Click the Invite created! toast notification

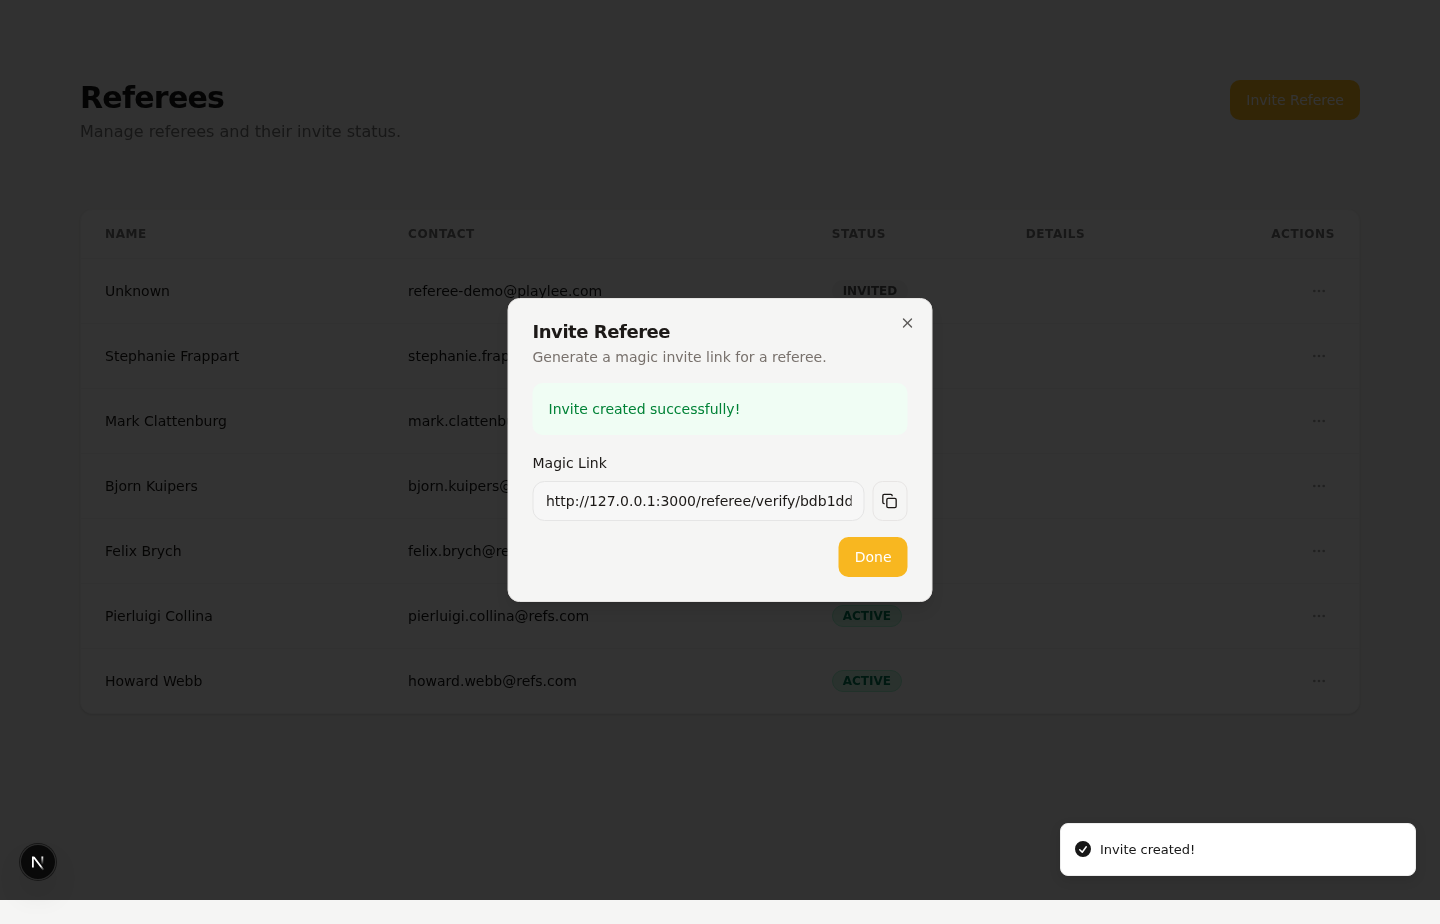tap(1236, 849)
